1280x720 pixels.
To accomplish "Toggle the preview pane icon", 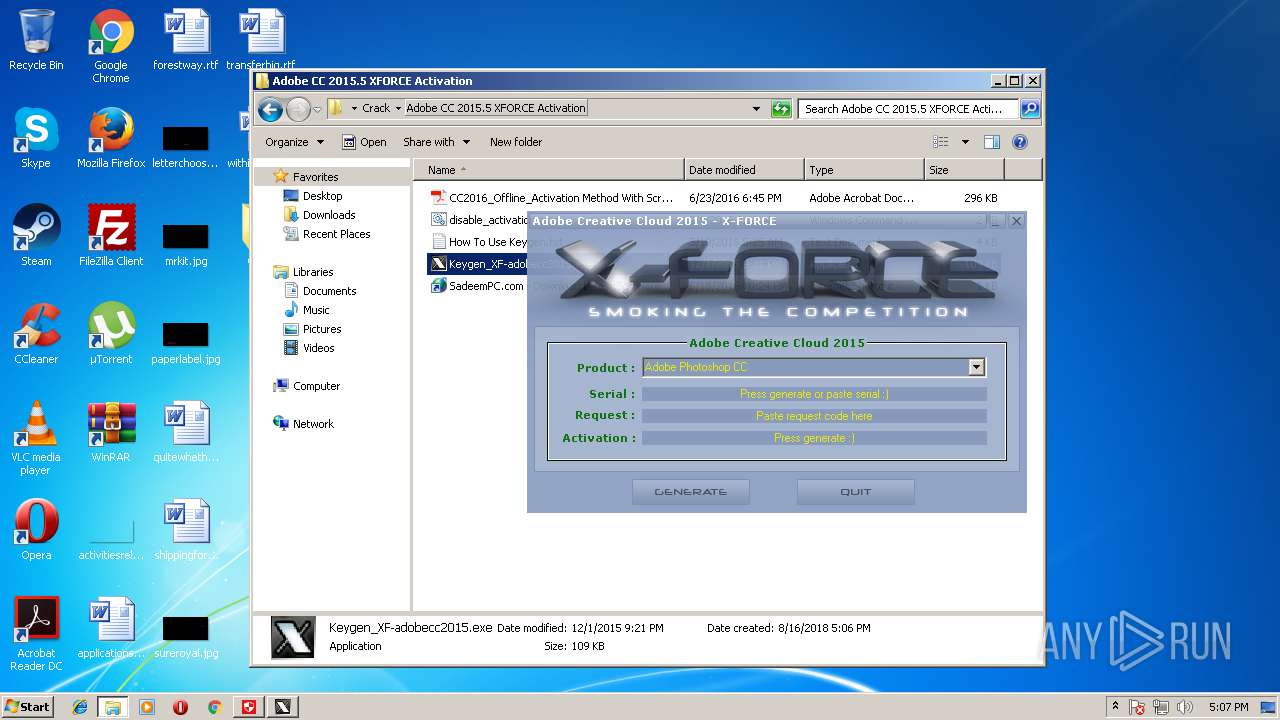I will click(x=992, y=142).
